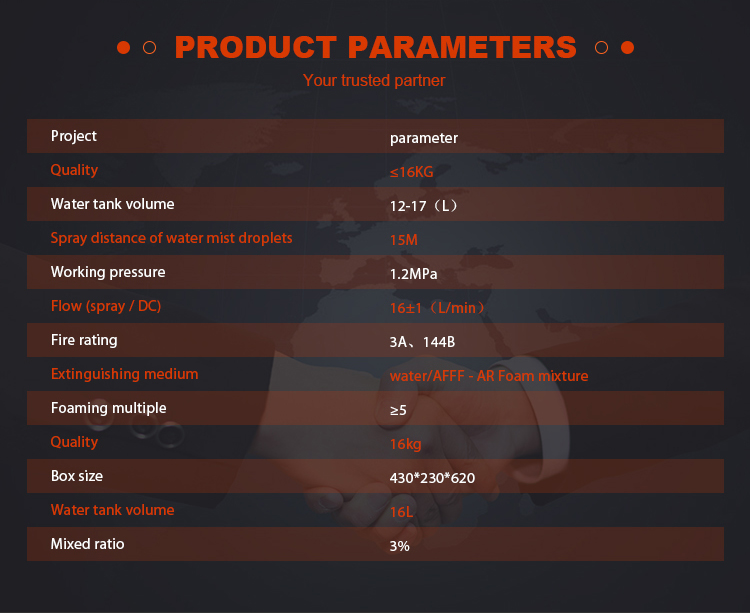
Task: Select the Project header cell
Action: click(74, 136)
